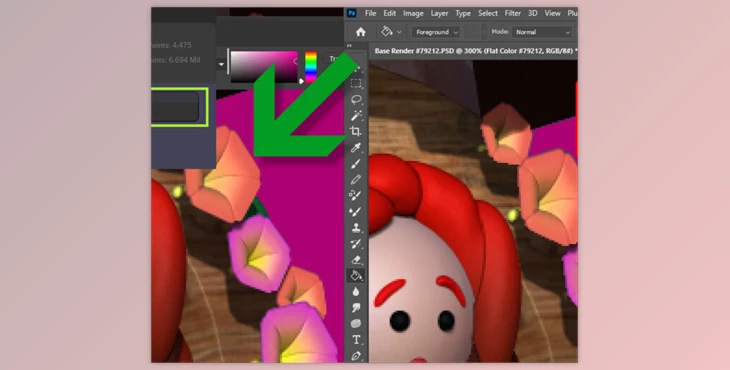
Task: Click the Home icon in options bar
Action: (360, 32)
